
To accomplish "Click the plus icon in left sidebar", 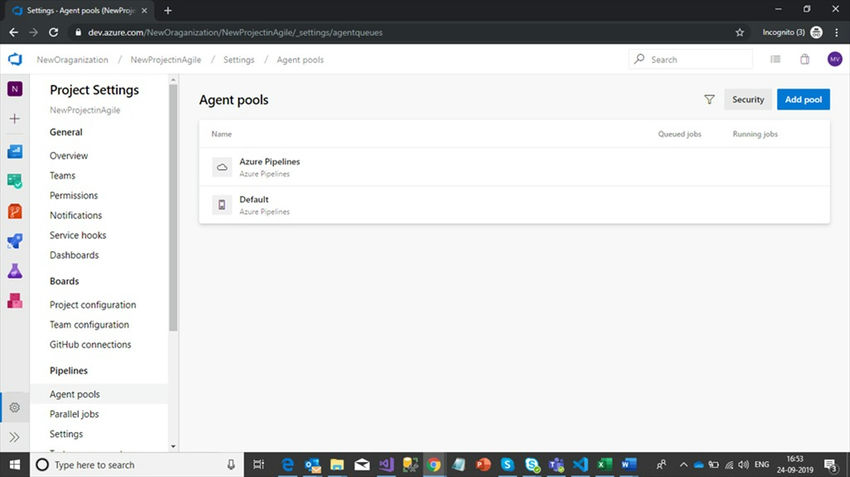I will pyautogui.click(x=15, y=119).
